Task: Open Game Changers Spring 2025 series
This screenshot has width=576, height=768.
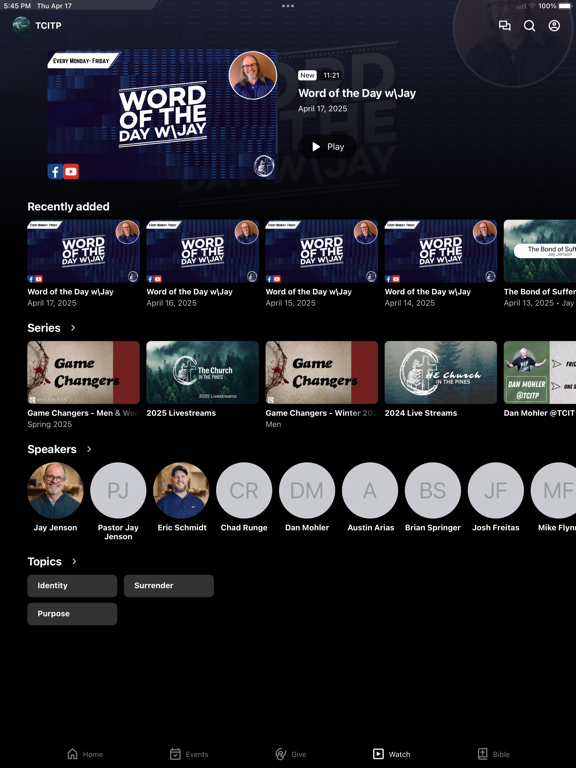Action: 83,373
